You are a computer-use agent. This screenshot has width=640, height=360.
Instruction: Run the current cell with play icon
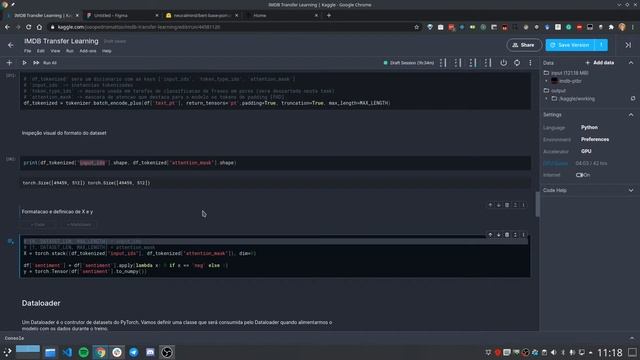24,63
